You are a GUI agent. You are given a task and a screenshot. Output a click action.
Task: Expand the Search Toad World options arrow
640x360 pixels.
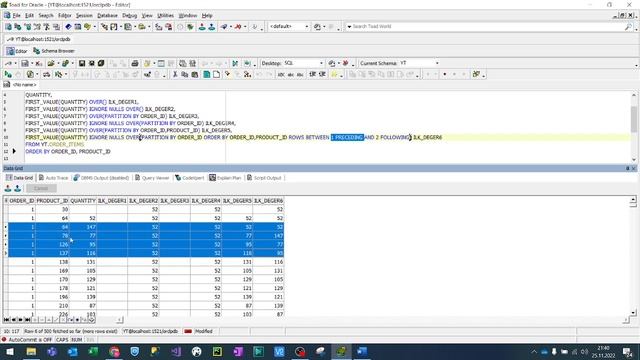pos(349,27)
